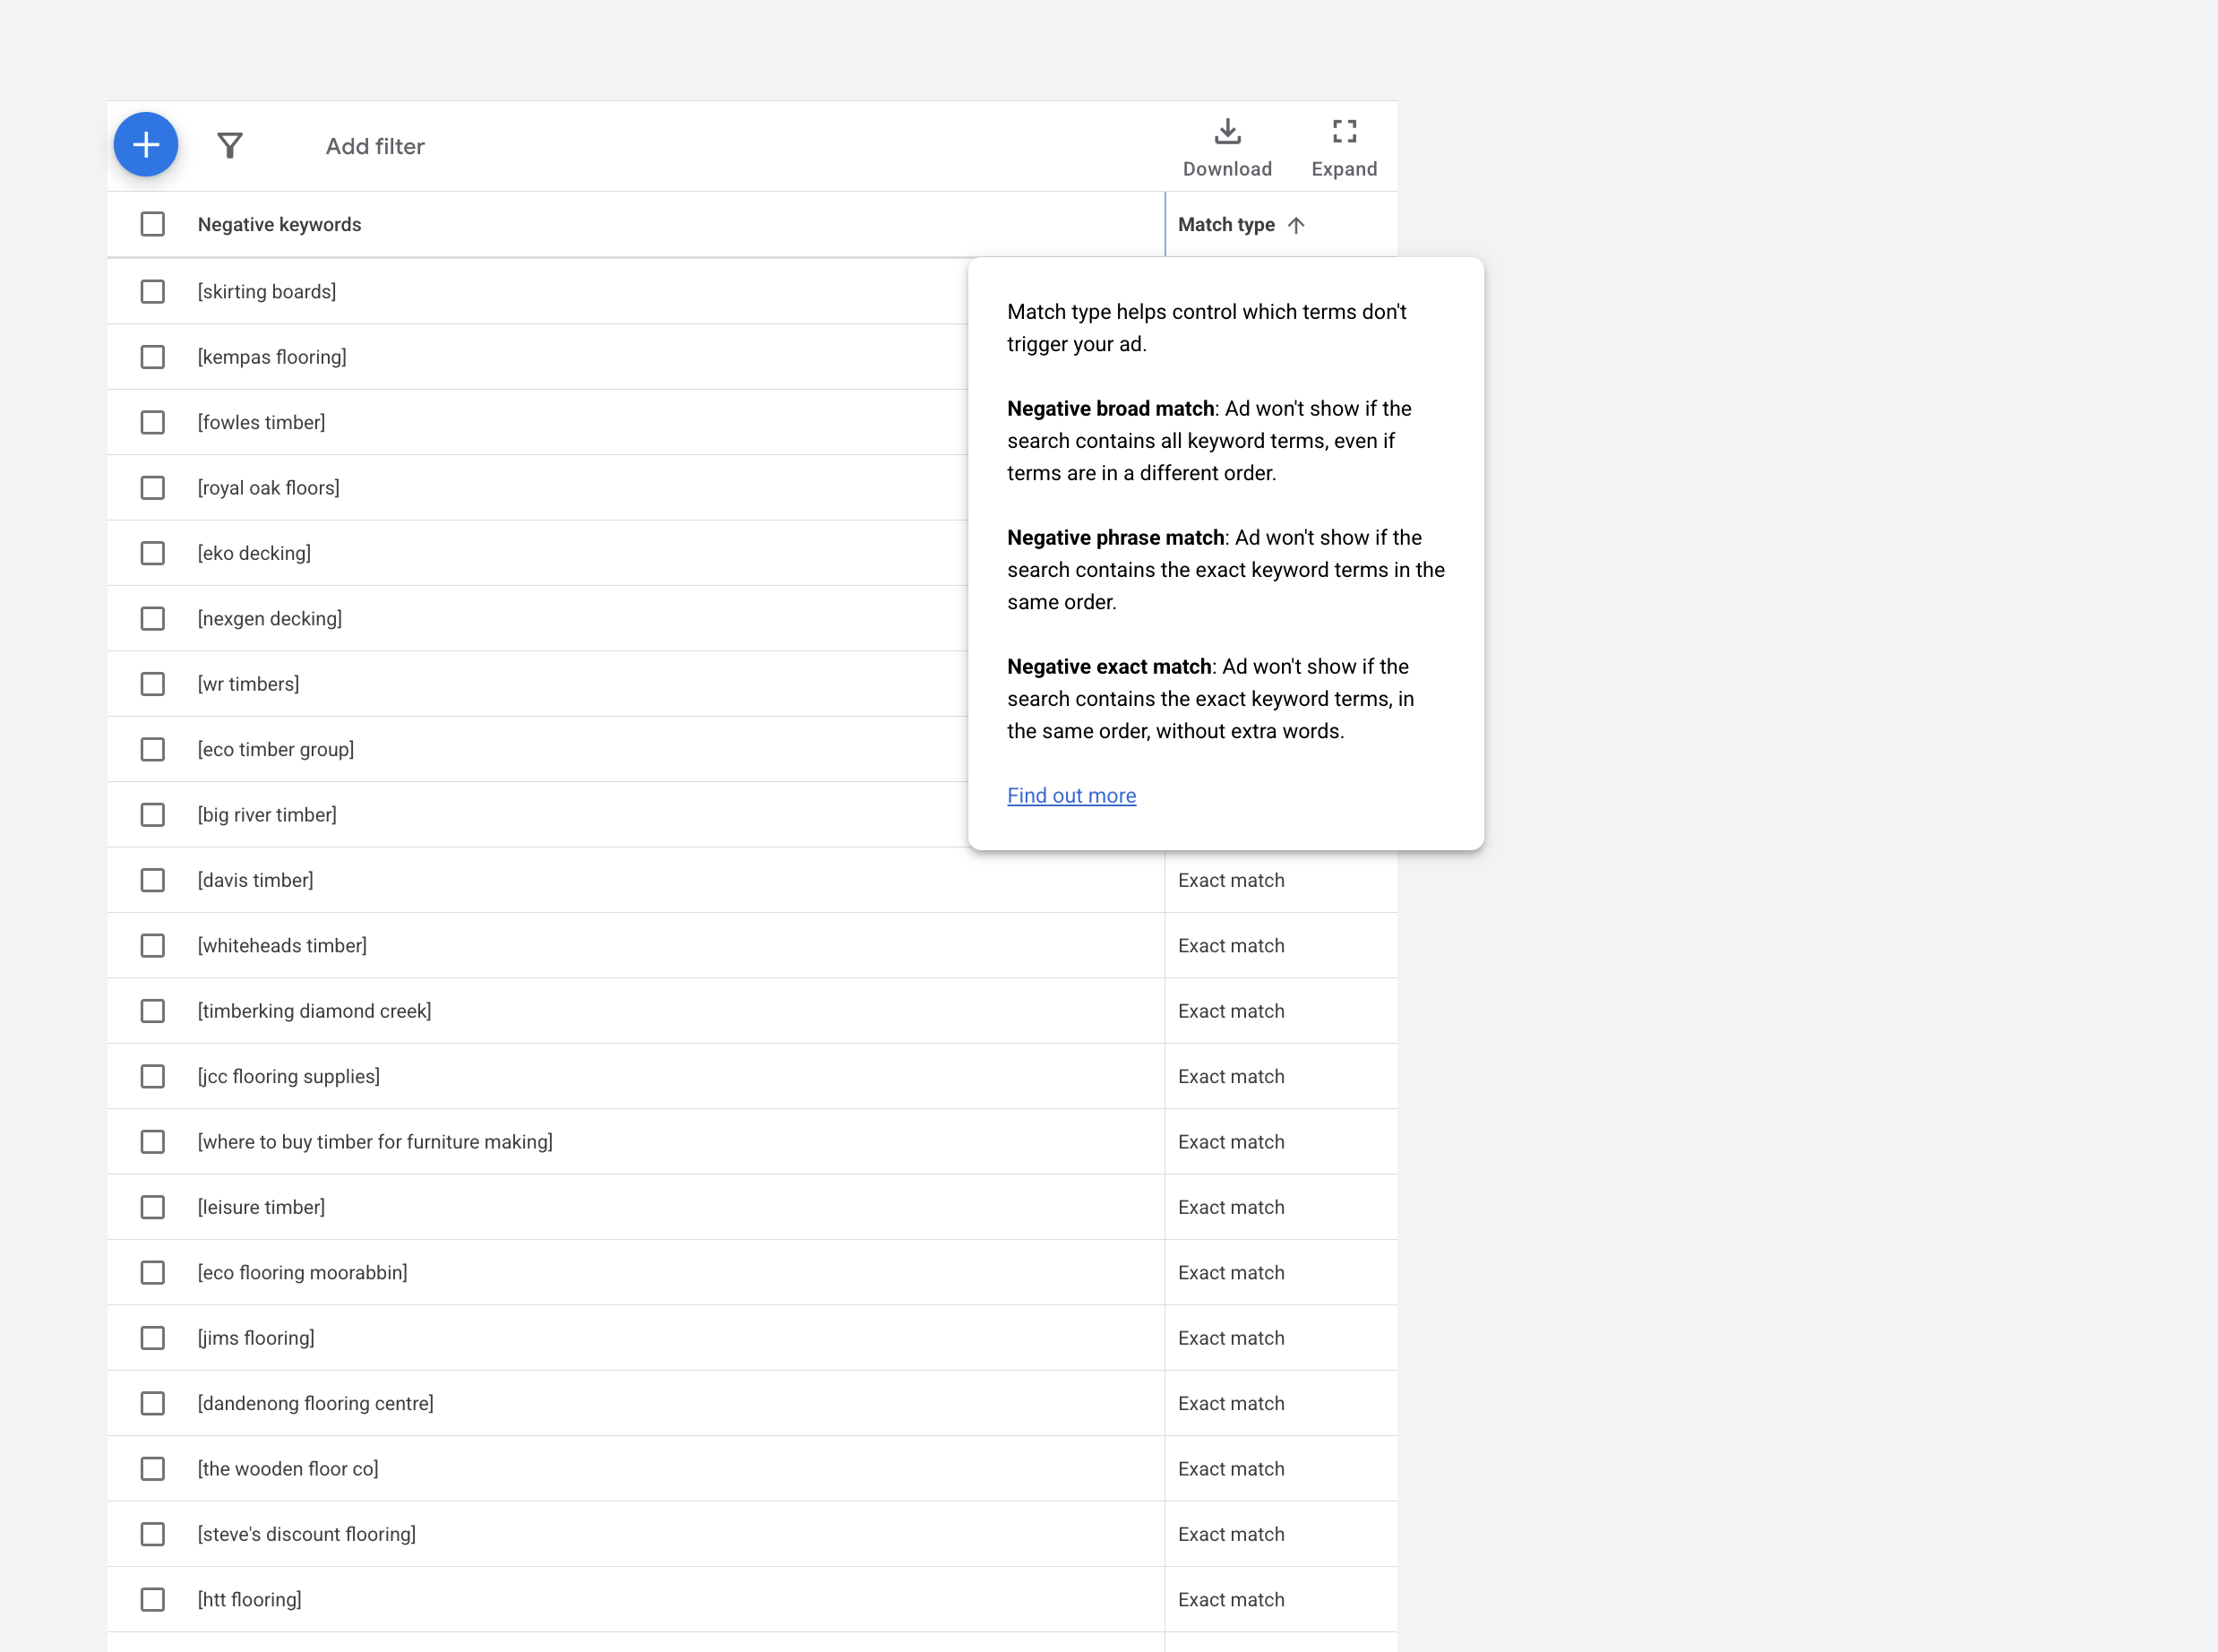Screen dimensions: 2218x1652
Task: Click the blue plus add button
Action: tap(146, 145)
